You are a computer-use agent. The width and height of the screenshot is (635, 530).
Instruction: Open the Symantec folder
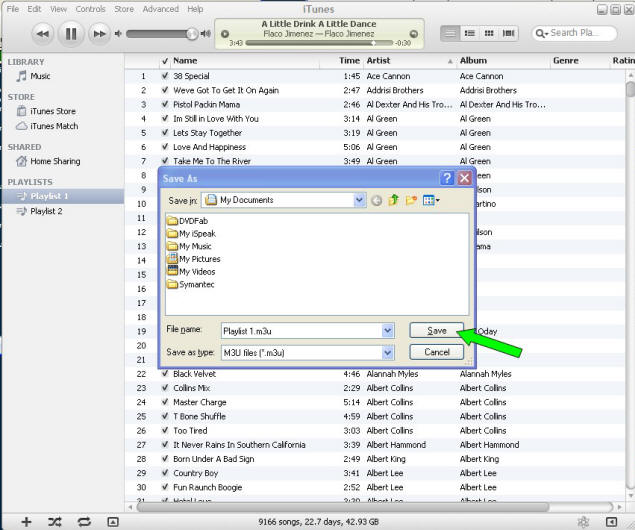(x=191, y=284)
